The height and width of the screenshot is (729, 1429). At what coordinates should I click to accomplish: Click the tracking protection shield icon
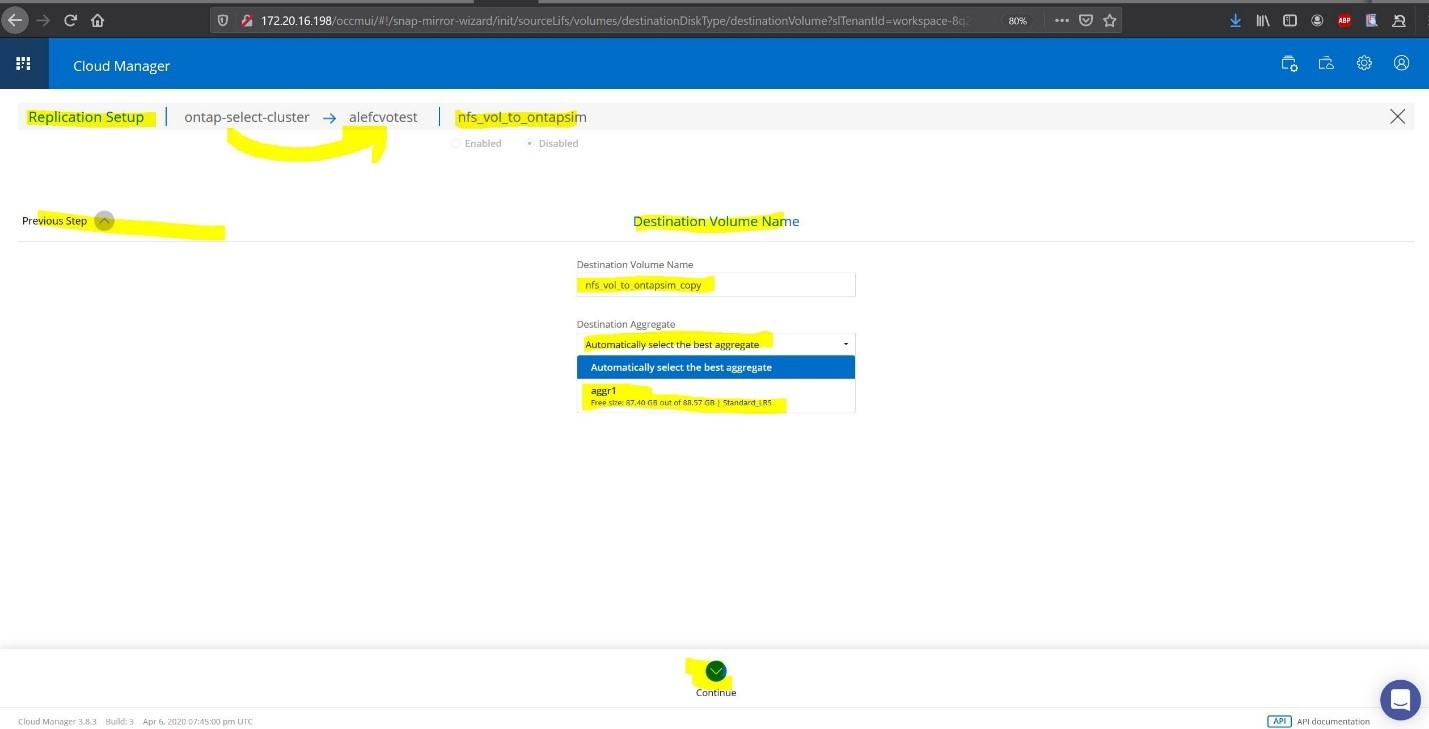pos(223,20)
